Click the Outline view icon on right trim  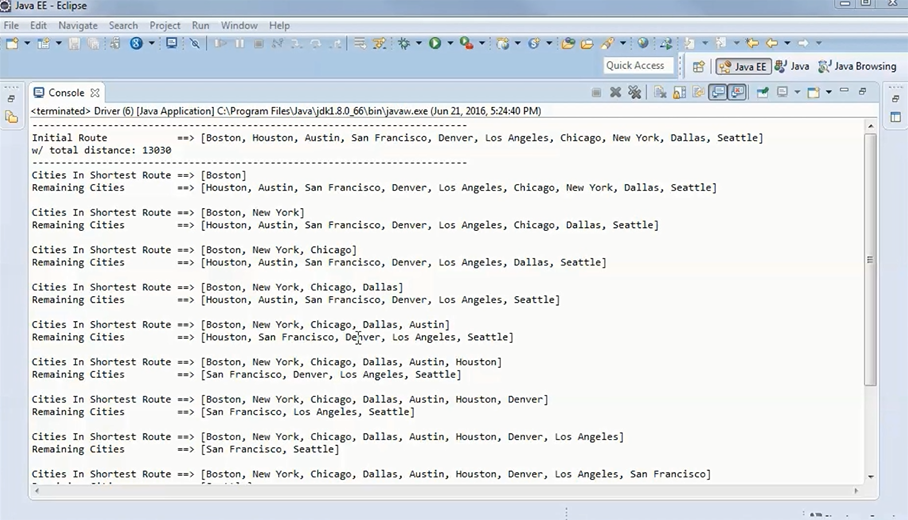pos(896,117)
